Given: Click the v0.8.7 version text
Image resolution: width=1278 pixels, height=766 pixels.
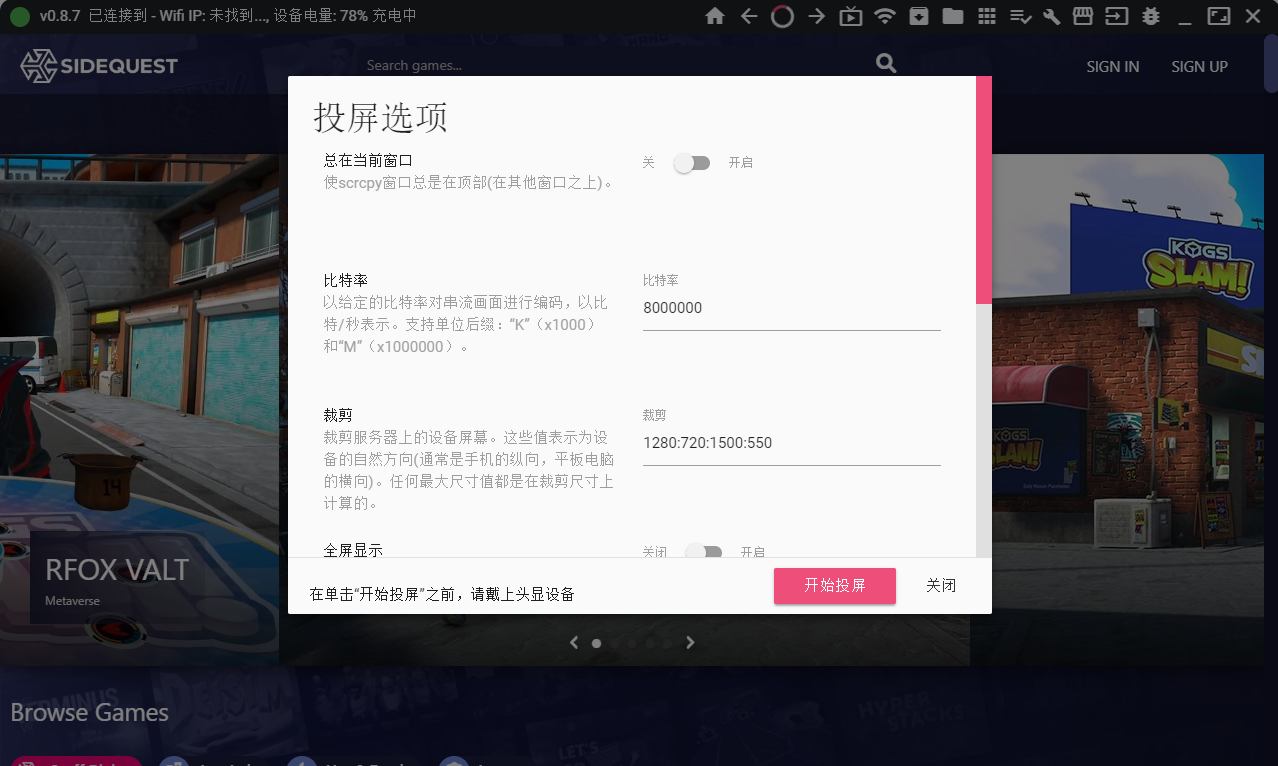Looking at the screenshot, I should 60,16.
